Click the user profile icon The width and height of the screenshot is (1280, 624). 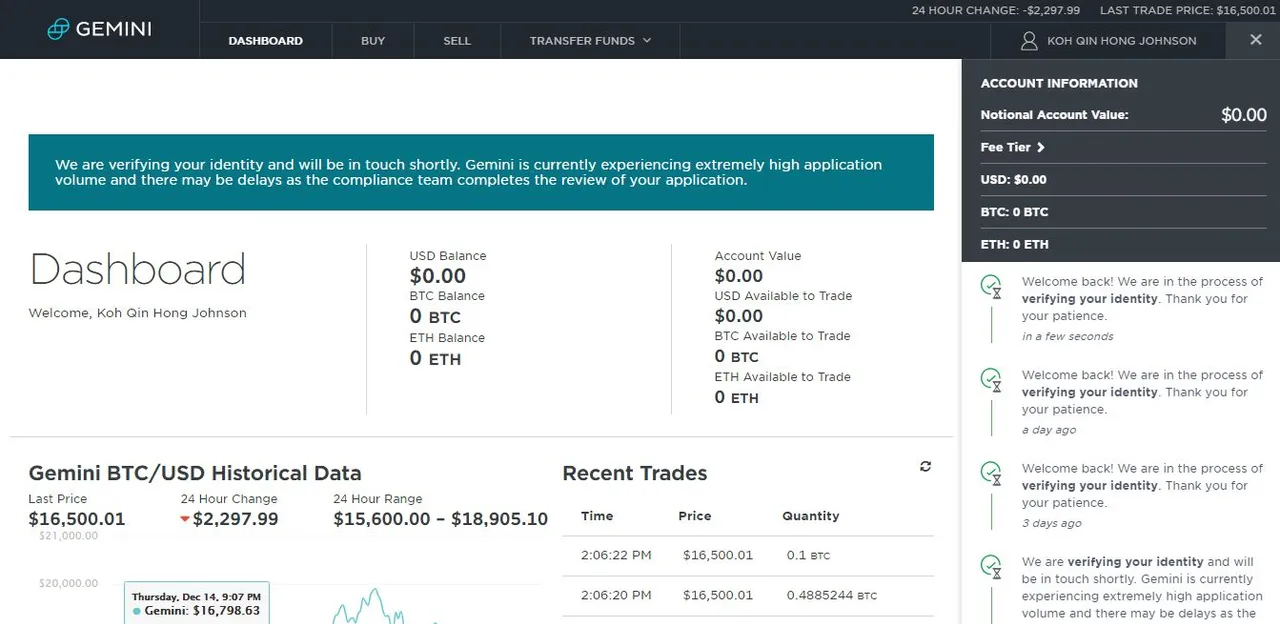click(1029, 41)
